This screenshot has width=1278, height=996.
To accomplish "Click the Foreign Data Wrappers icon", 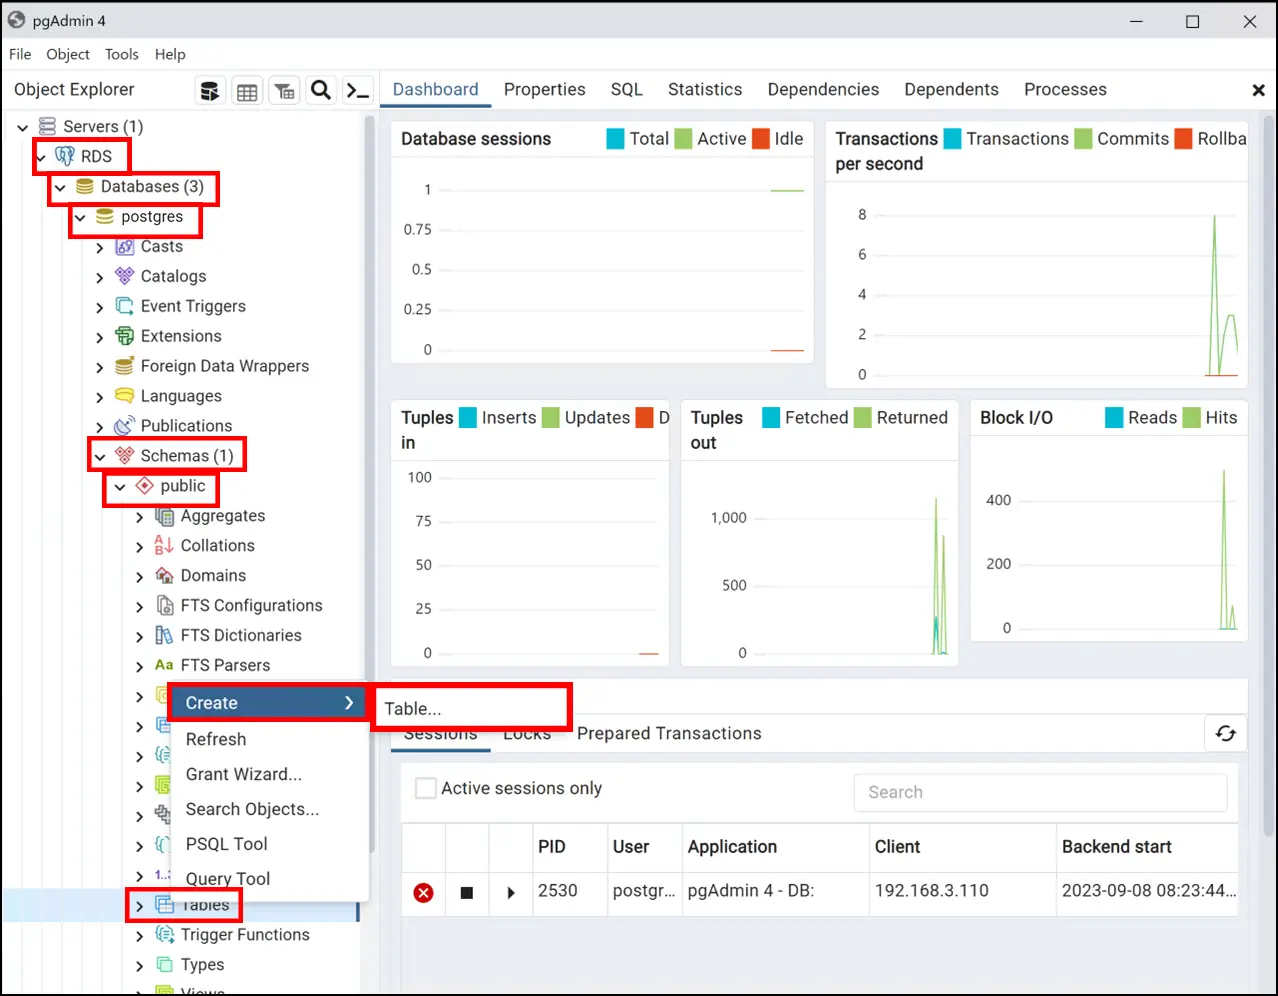I will click(x=125, y=366).
